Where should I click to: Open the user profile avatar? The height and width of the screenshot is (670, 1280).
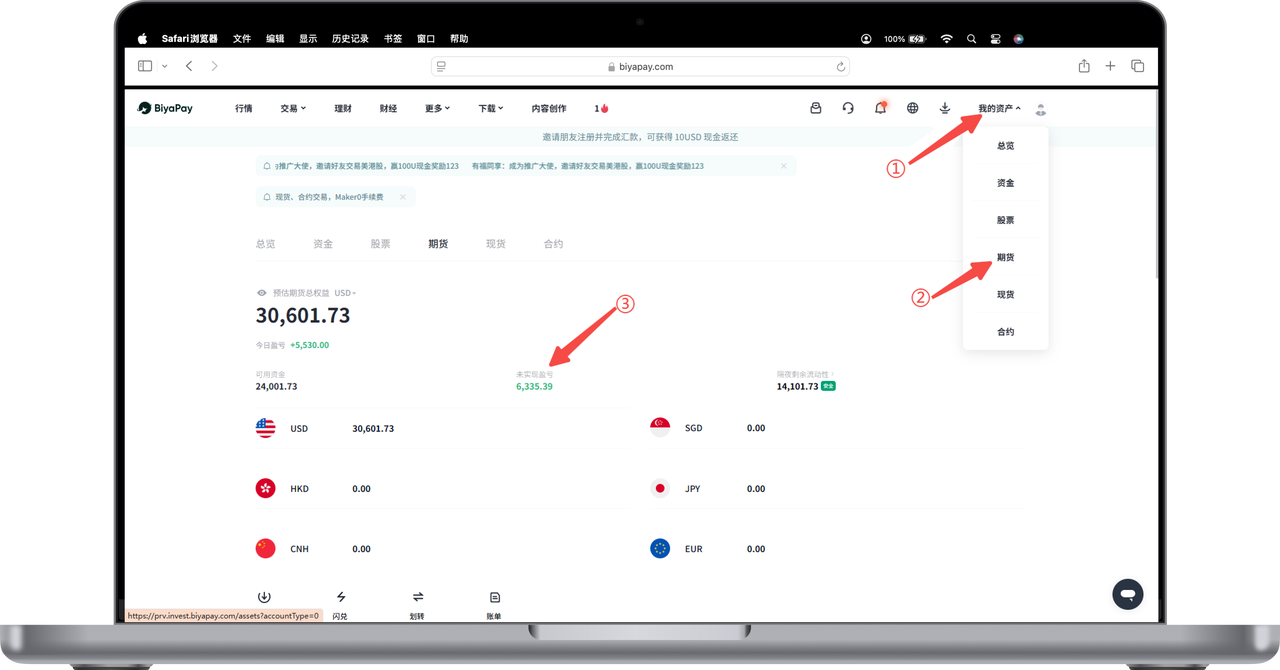click(x=1041, y=109)
